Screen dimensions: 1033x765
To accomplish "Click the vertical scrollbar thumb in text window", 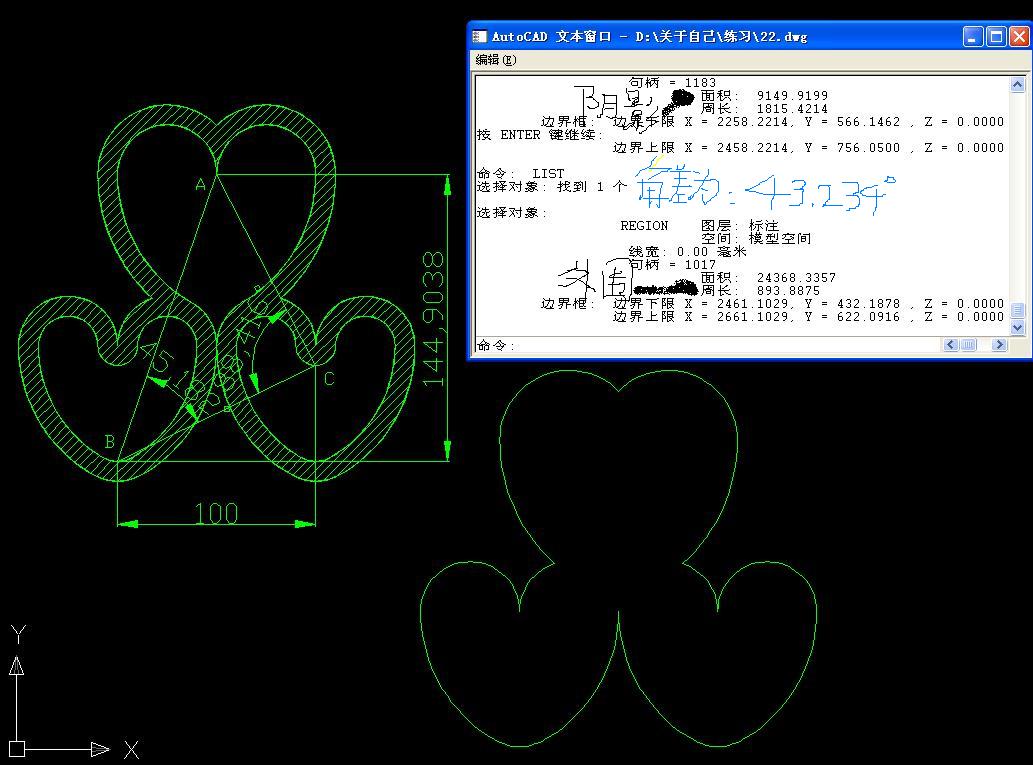I will tap(1017, 310).
